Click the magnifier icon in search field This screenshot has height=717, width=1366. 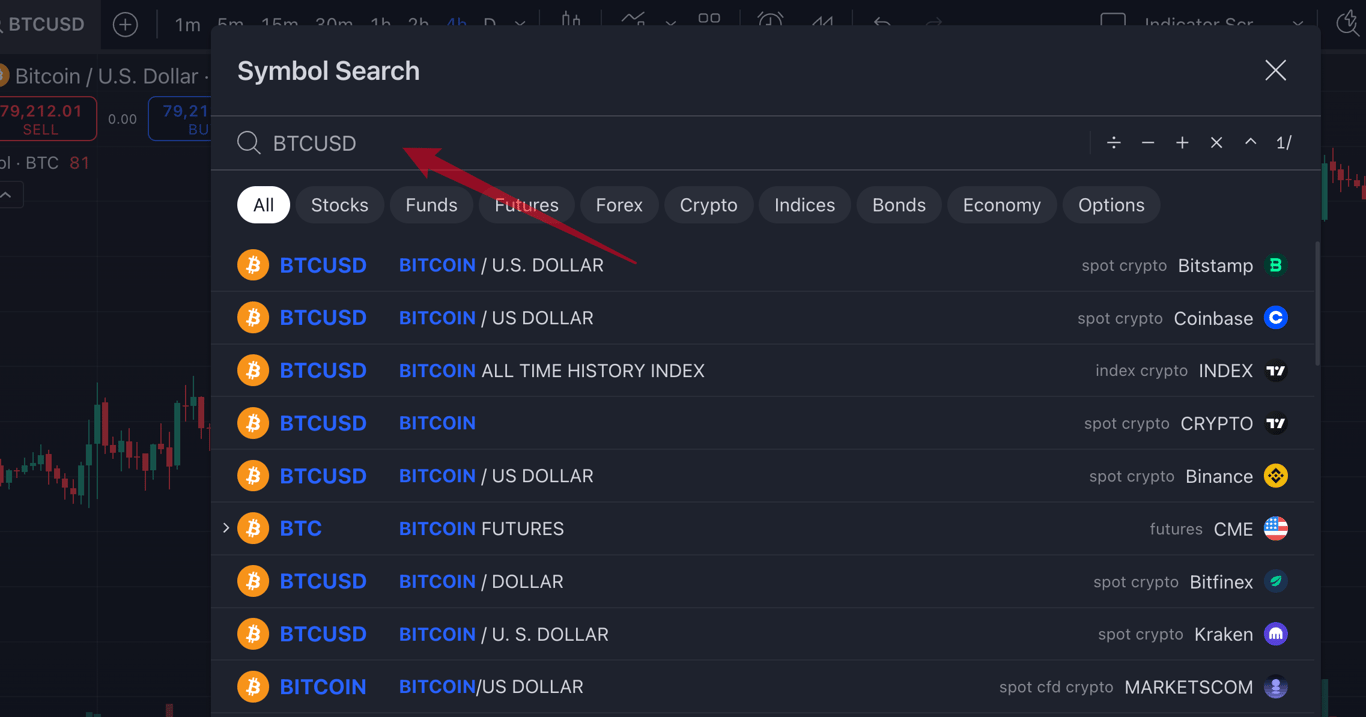(249, 143)
